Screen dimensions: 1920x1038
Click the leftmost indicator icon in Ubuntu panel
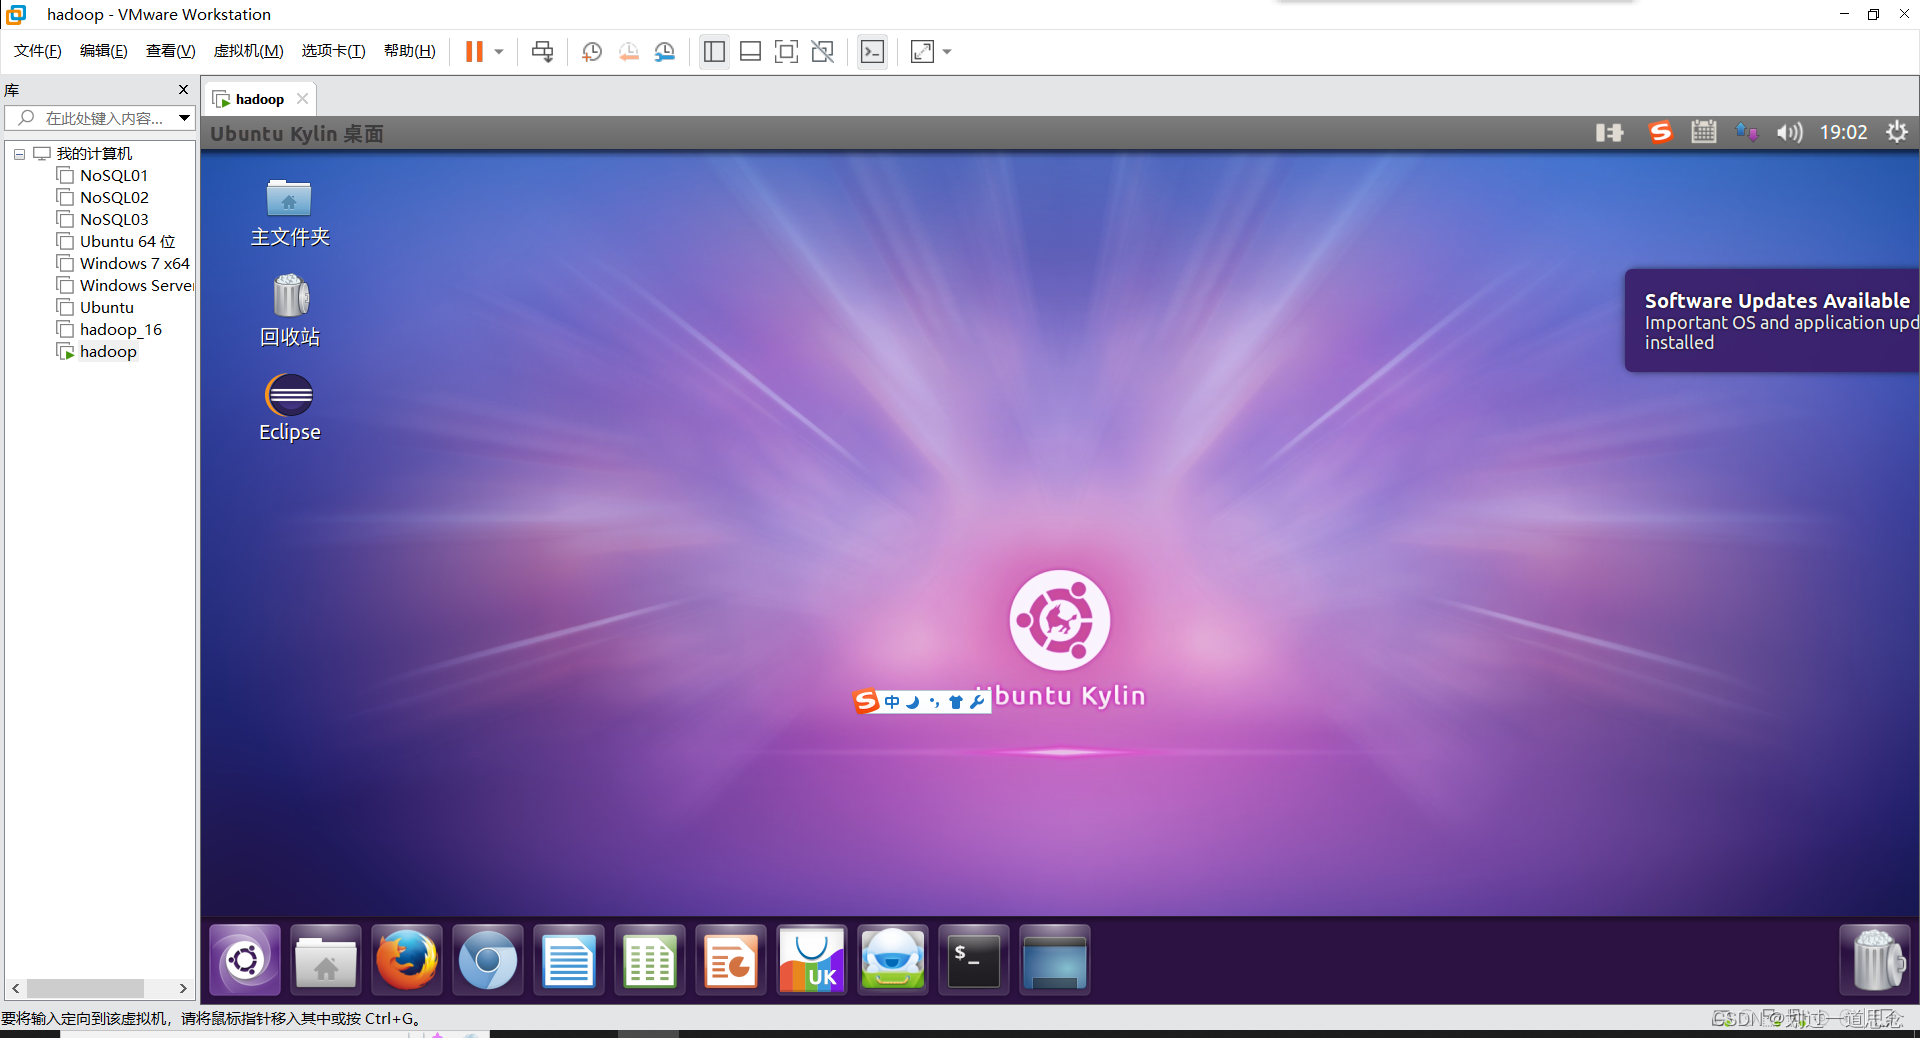click(1610, 132)
